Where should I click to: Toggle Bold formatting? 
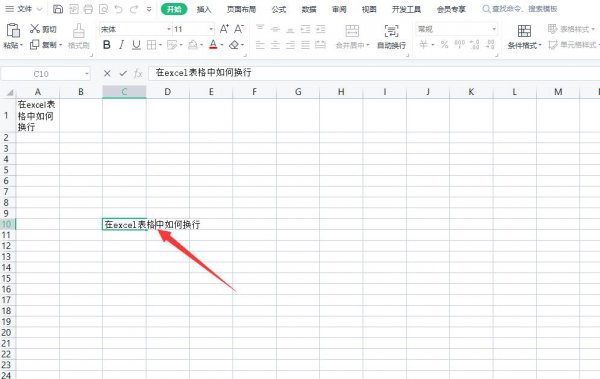[x=107, y=45]
